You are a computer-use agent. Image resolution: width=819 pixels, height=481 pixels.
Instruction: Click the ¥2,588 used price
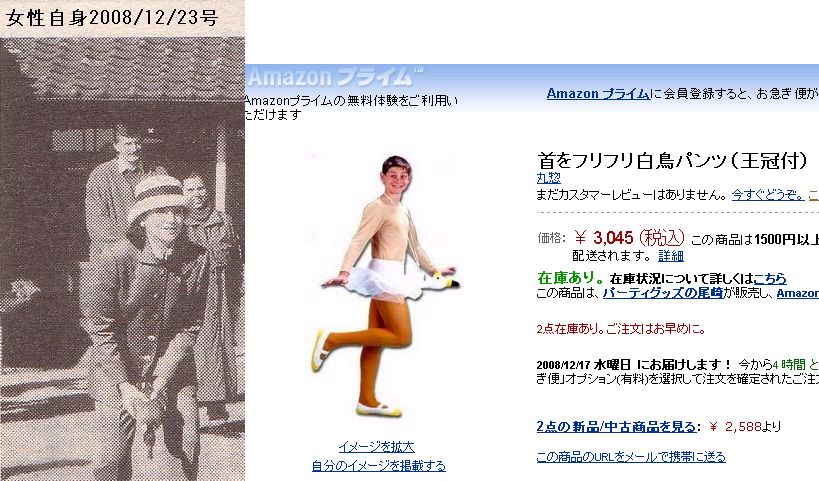point(735,427)
